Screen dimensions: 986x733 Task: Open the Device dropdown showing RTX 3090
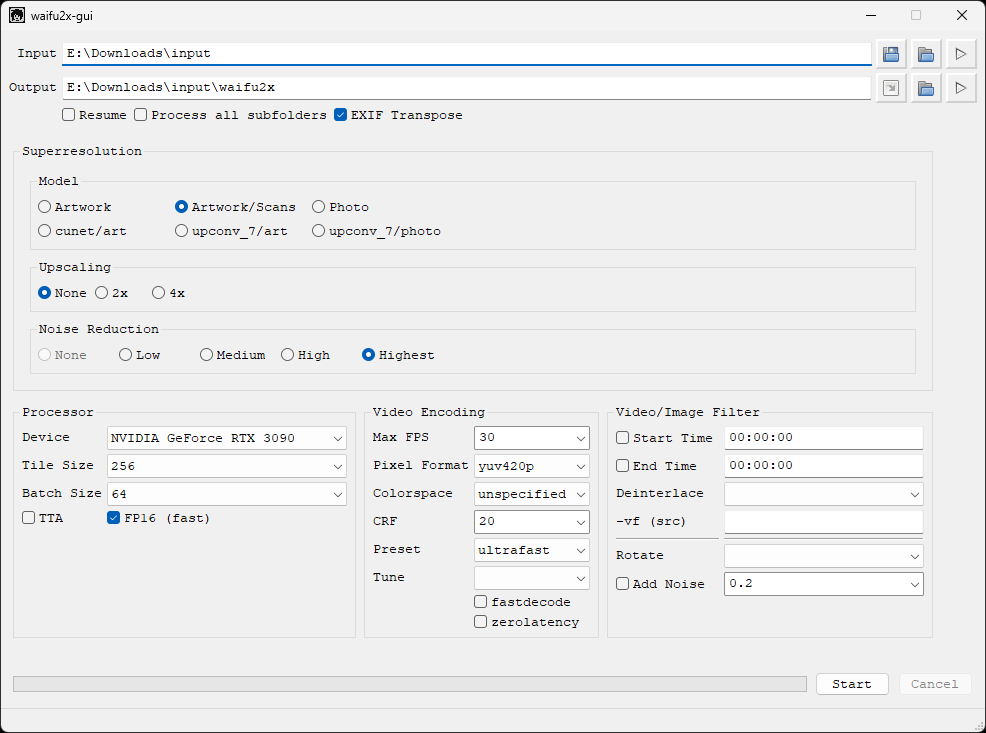[x=226, y=438]
